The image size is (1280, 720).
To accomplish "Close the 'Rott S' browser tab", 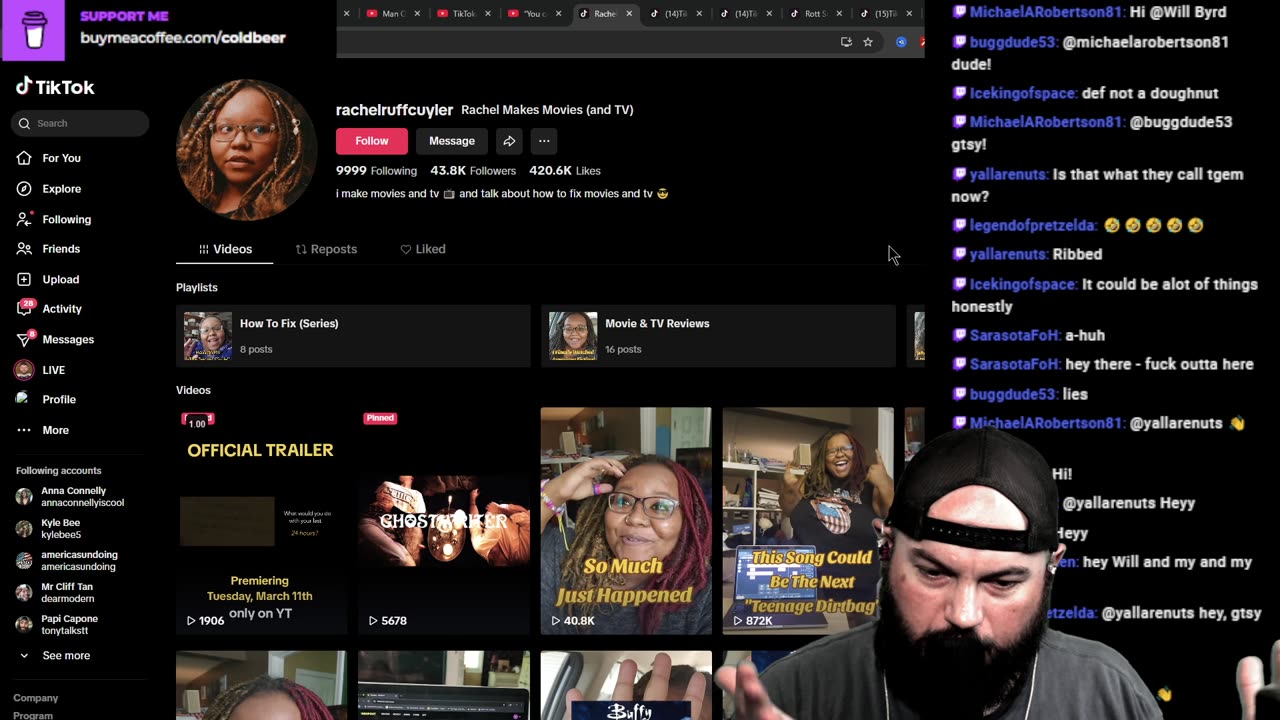I will [x=839, y=14].
